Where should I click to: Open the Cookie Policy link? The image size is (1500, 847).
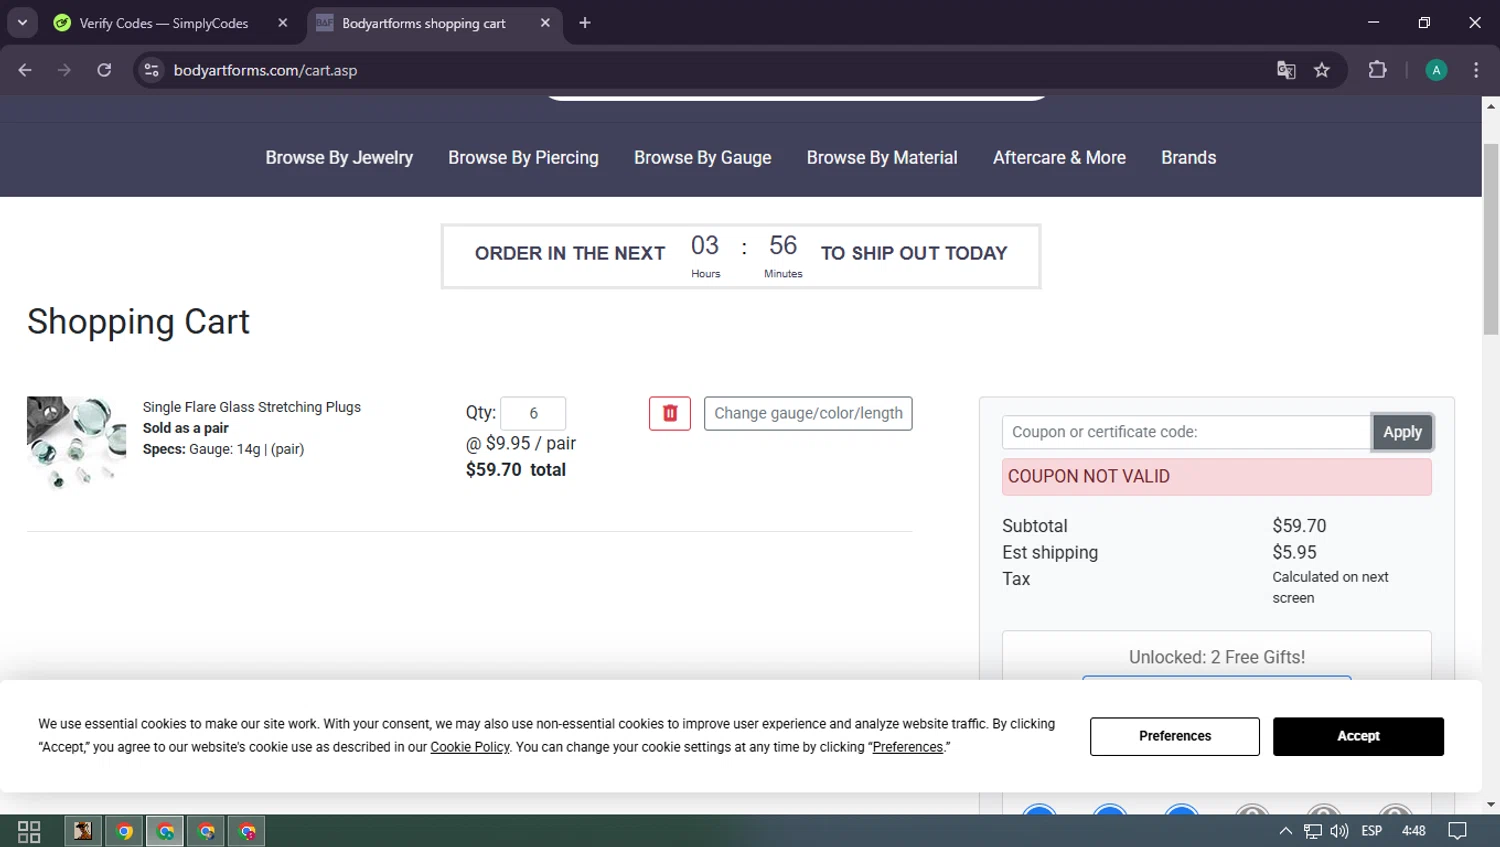470,747
